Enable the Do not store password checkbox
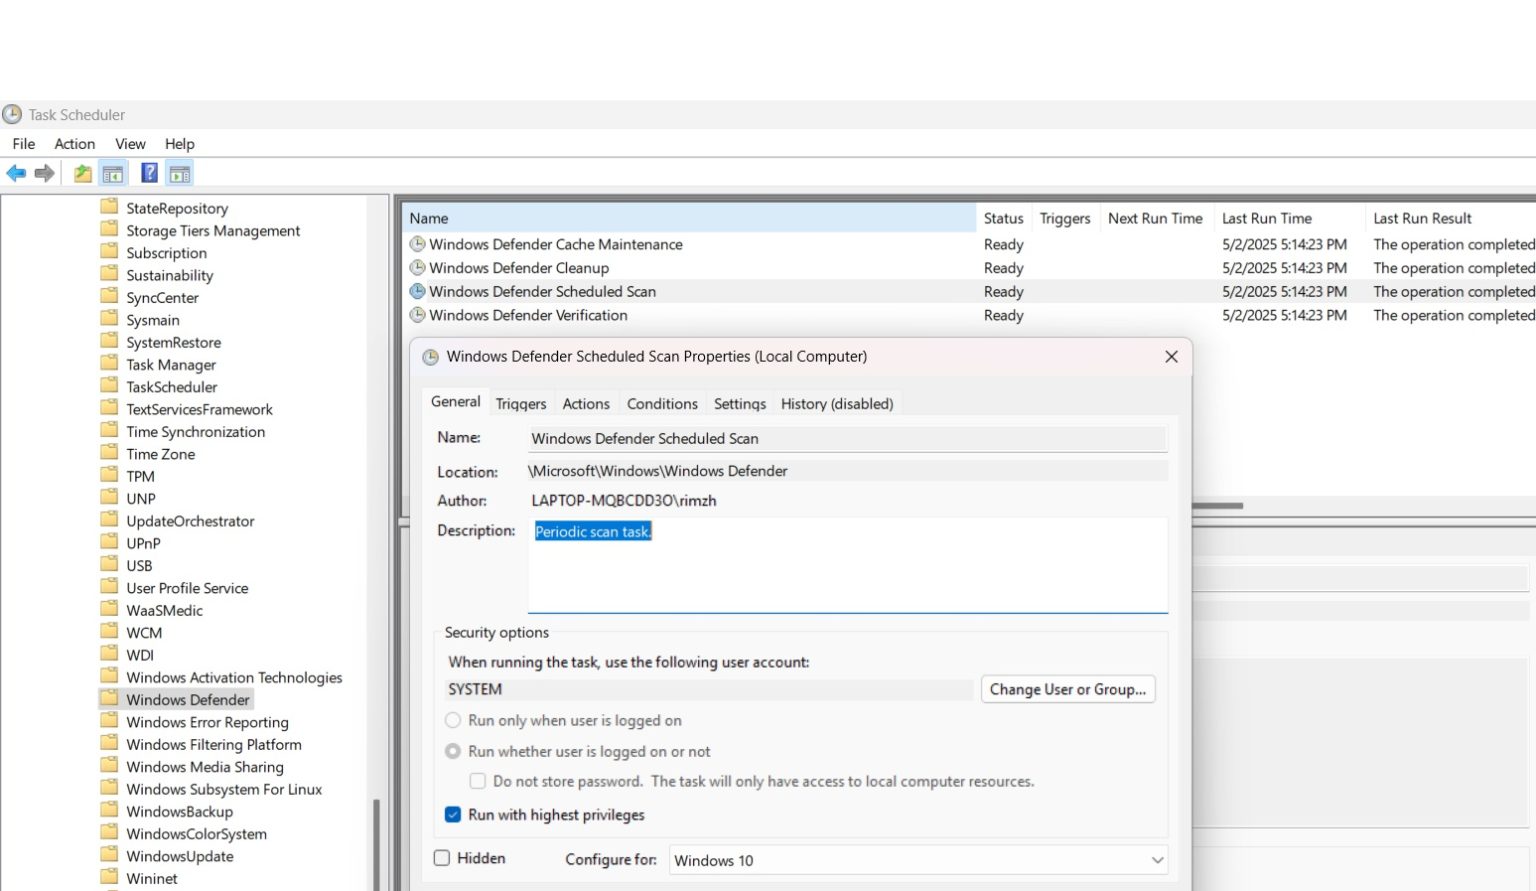The height and width of the screenshot is (891, 1536). (477, 781)
